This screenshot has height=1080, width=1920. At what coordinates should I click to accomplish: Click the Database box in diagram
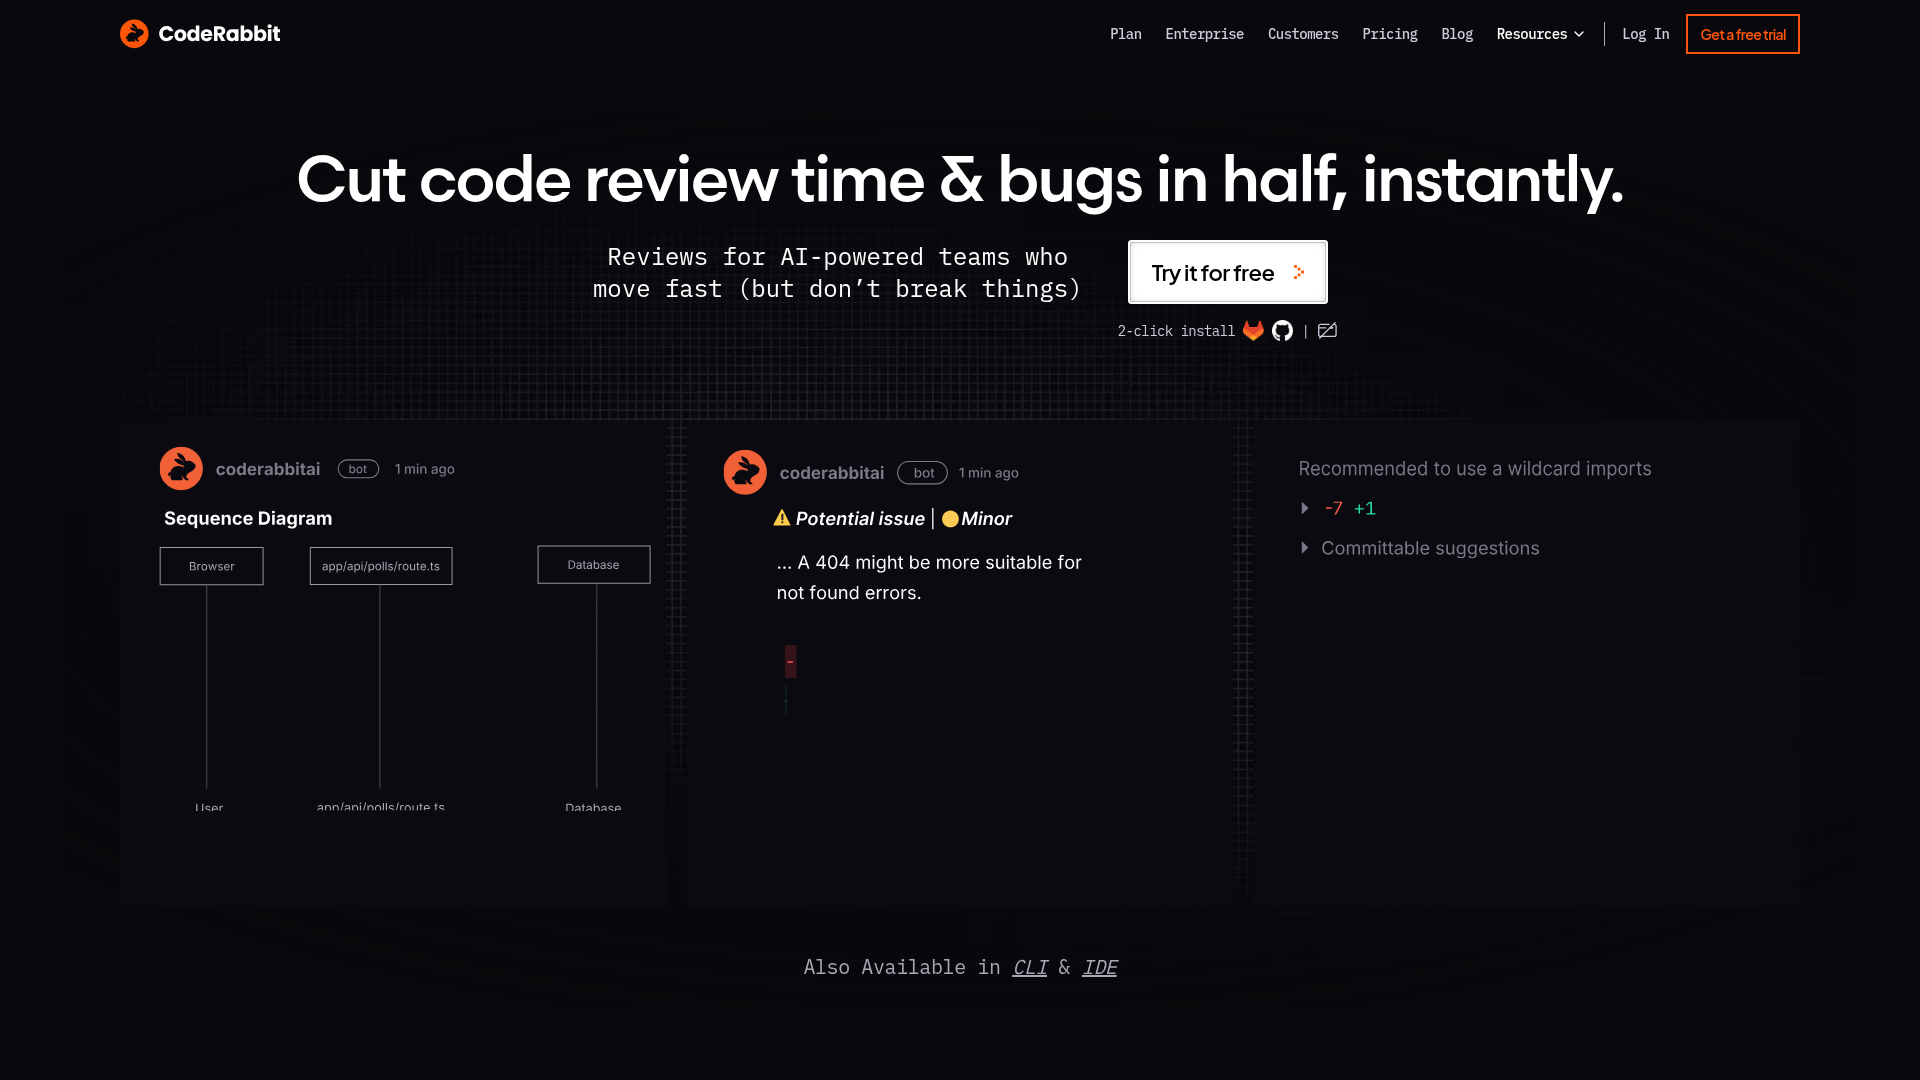(594, 565)
